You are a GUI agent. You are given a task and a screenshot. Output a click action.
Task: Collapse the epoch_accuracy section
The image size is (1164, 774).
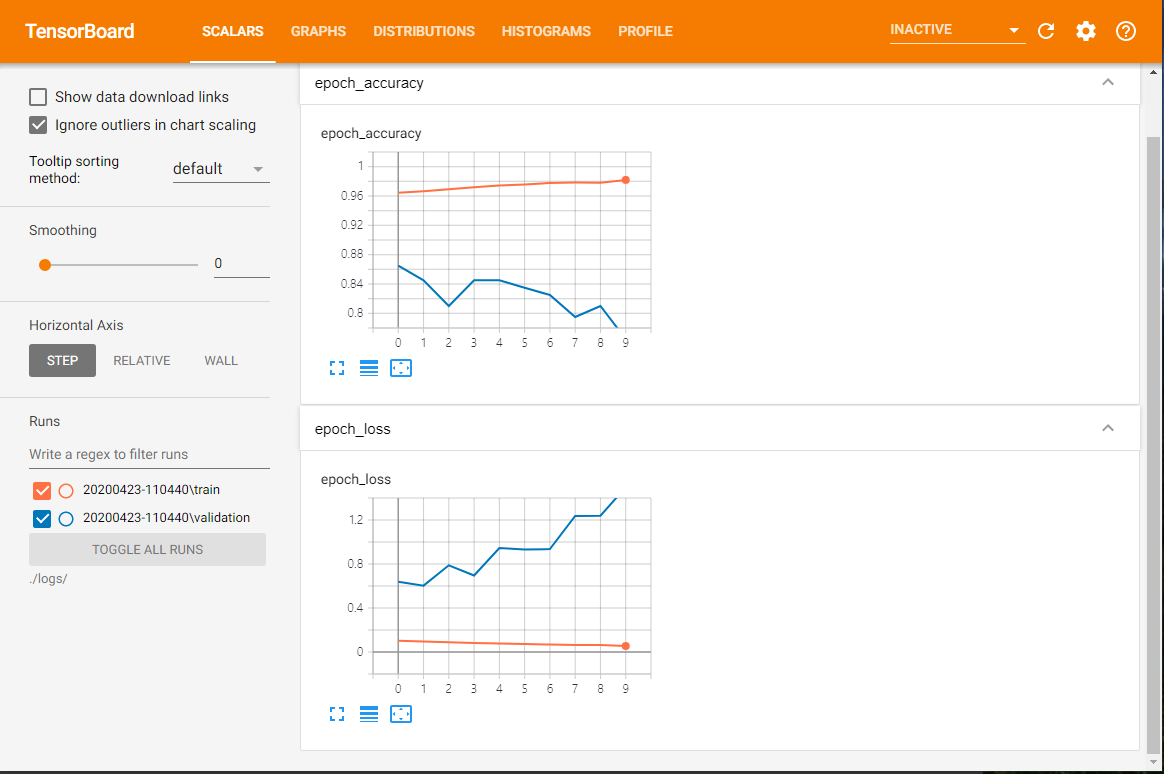pos(1108,82)
